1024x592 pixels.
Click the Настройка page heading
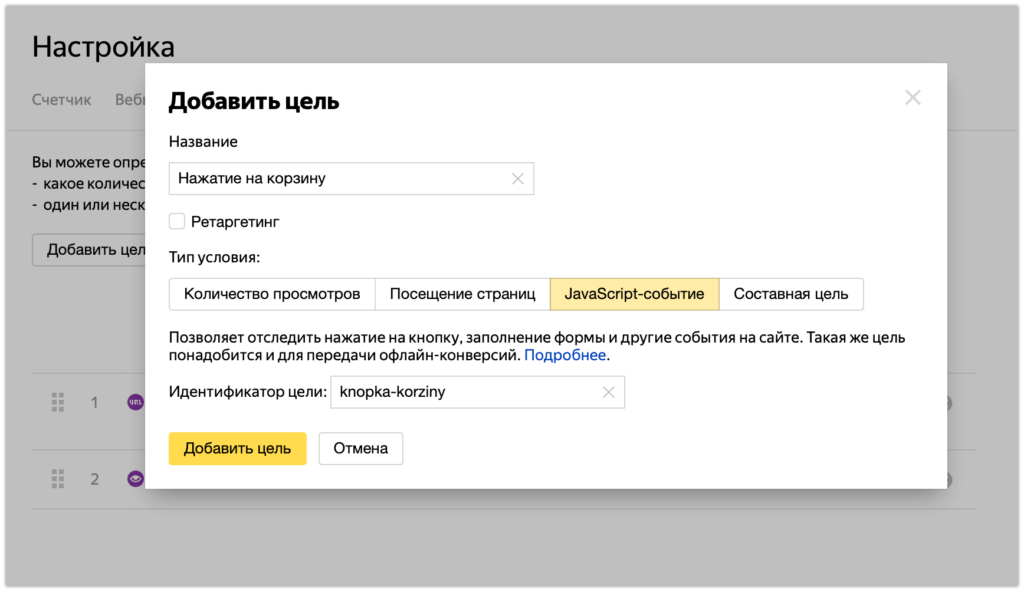[x=103, y=46]
